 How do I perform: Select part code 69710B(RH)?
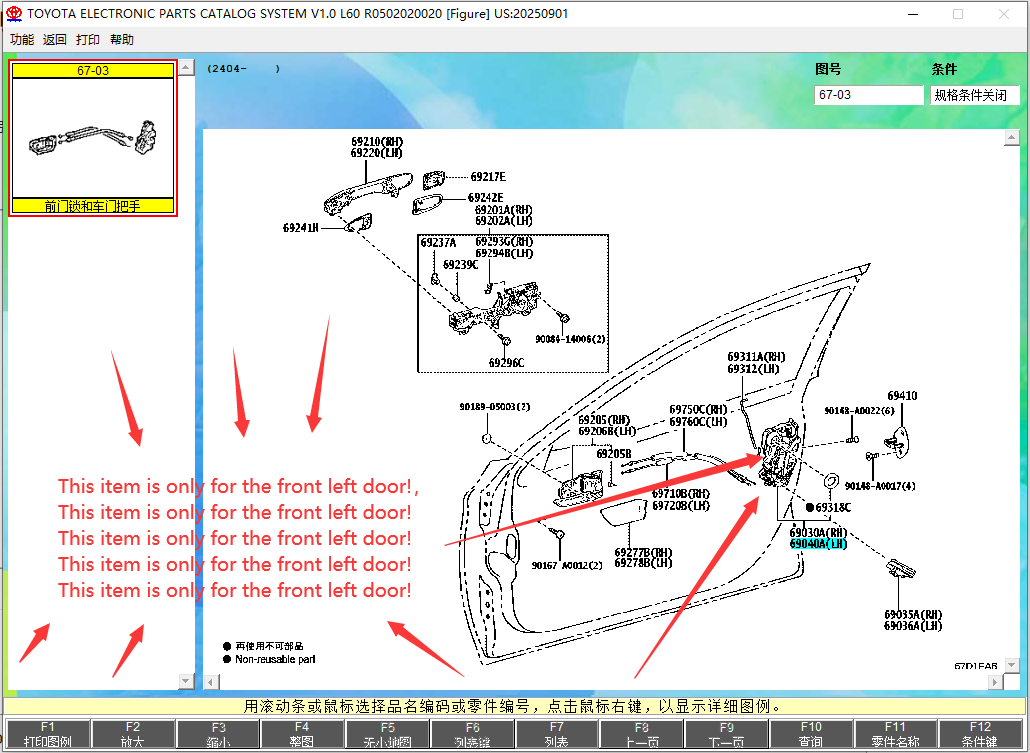tap(681, 494)
